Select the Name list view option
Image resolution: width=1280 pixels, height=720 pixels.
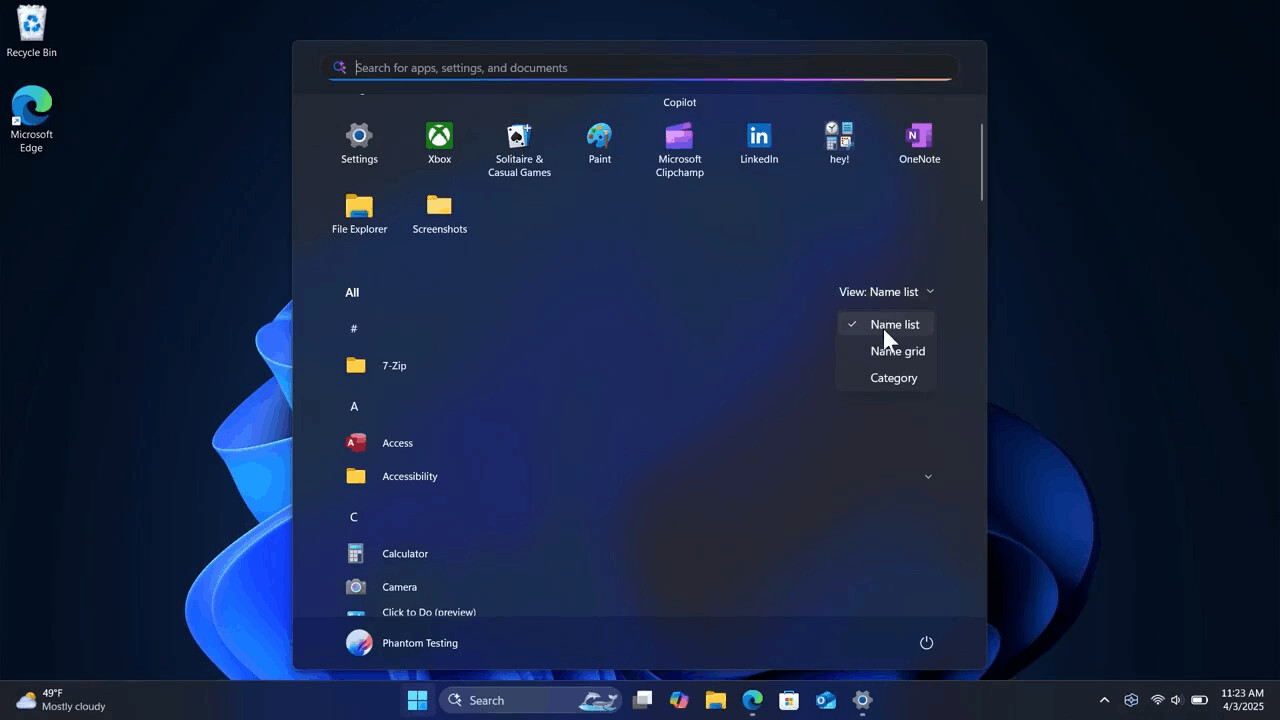(x=886, y=324)
